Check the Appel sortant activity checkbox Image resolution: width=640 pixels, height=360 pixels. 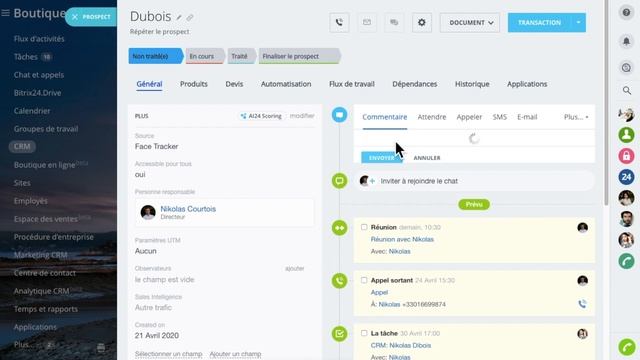pos(364,280)
